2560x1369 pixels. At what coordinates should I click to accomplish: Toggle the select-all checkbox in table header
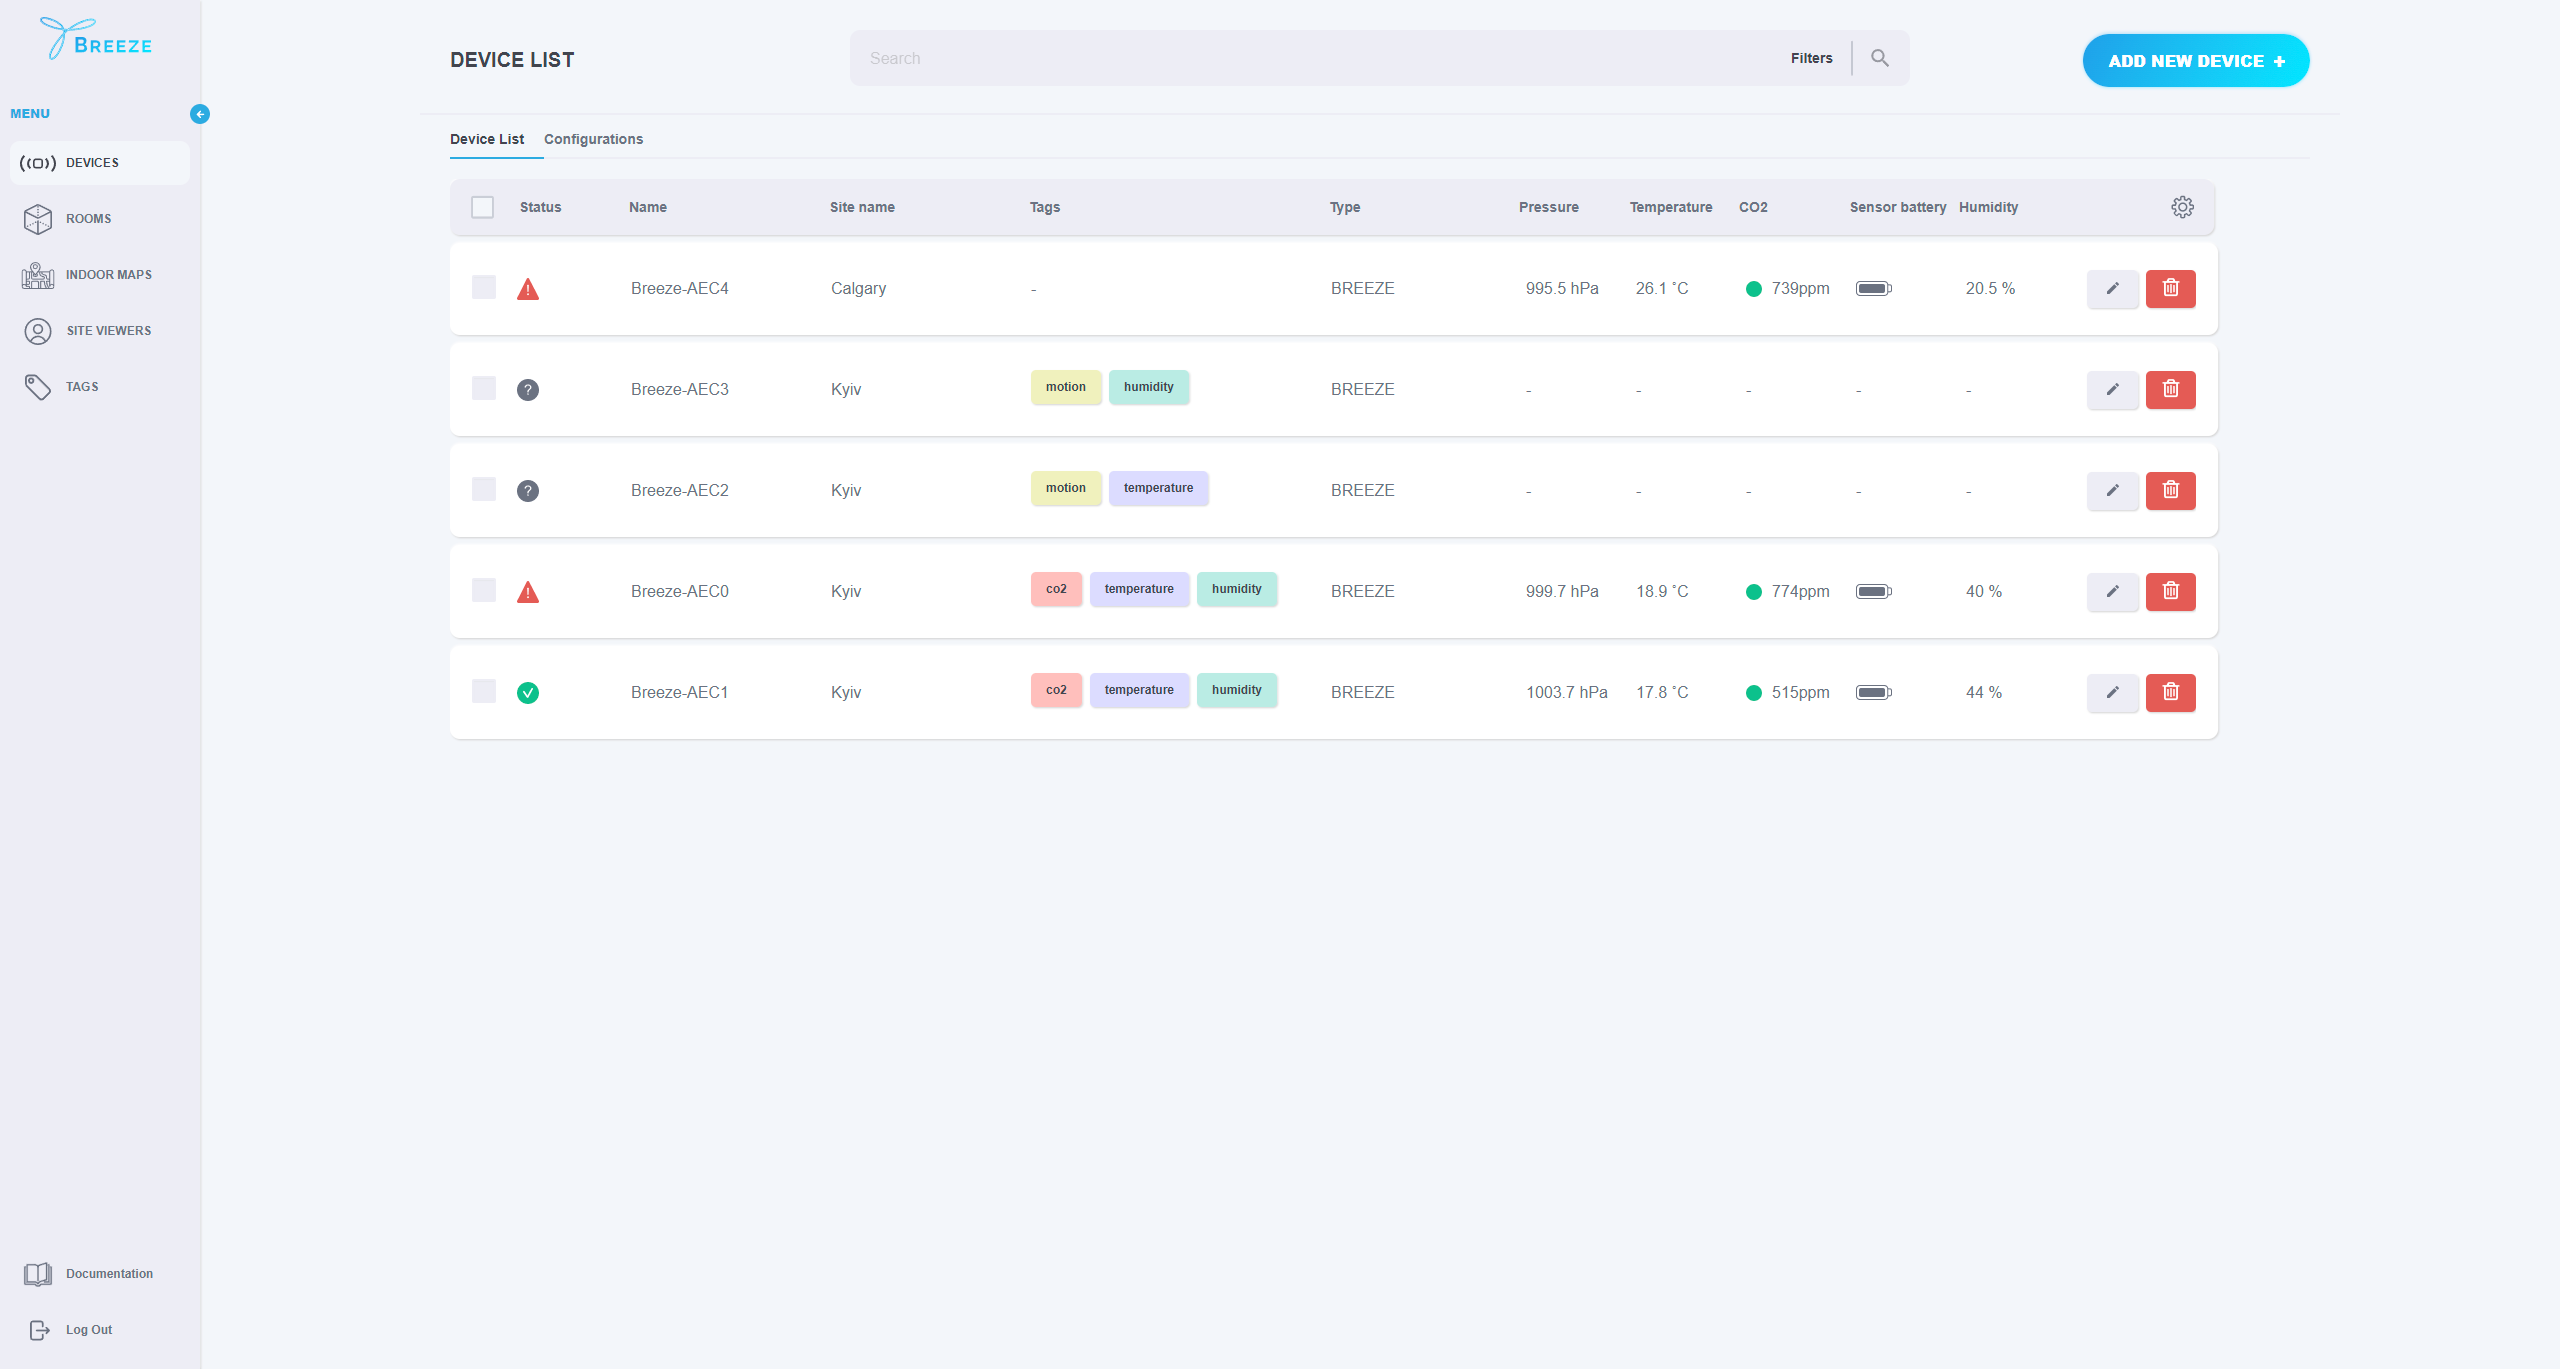click(481, 206)
